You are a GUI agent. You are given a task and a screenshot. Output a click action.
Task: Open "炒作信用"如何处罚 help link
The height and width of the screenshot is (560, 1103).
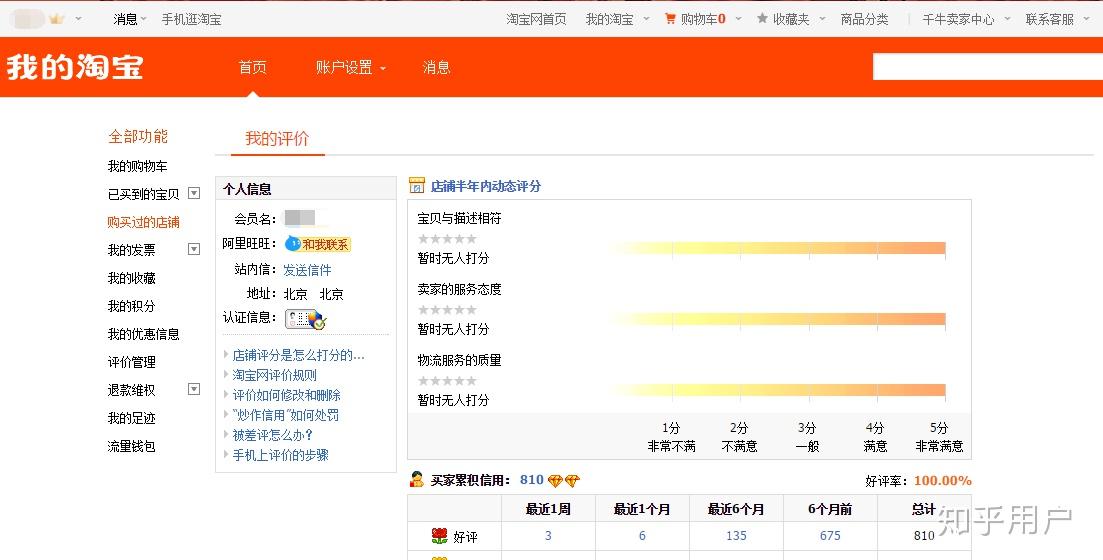click(286, 415)
